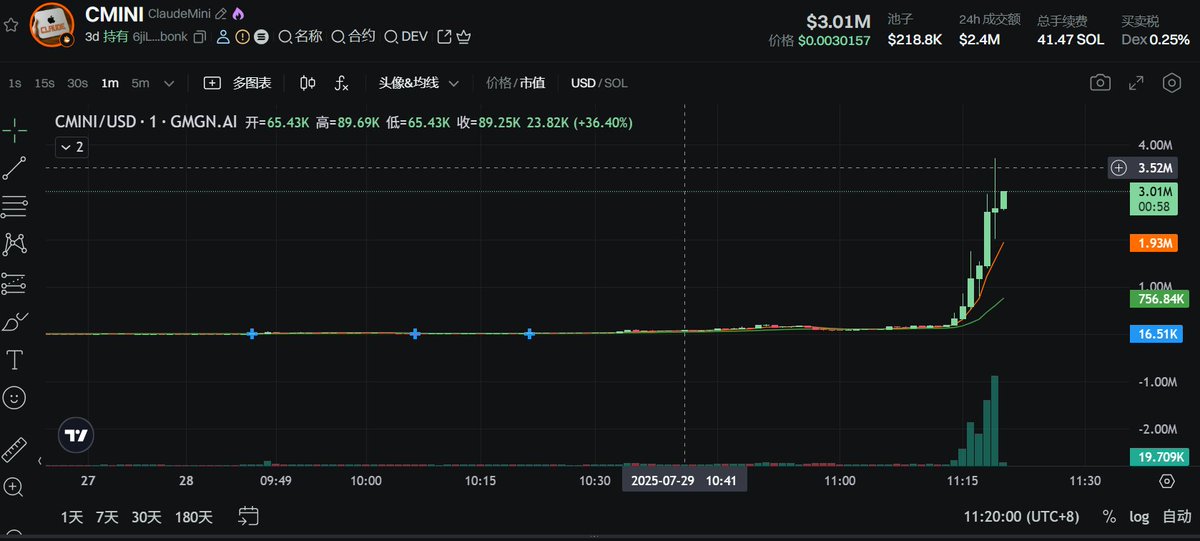Switch chart to 市值 (market cap)

(533, 83)
